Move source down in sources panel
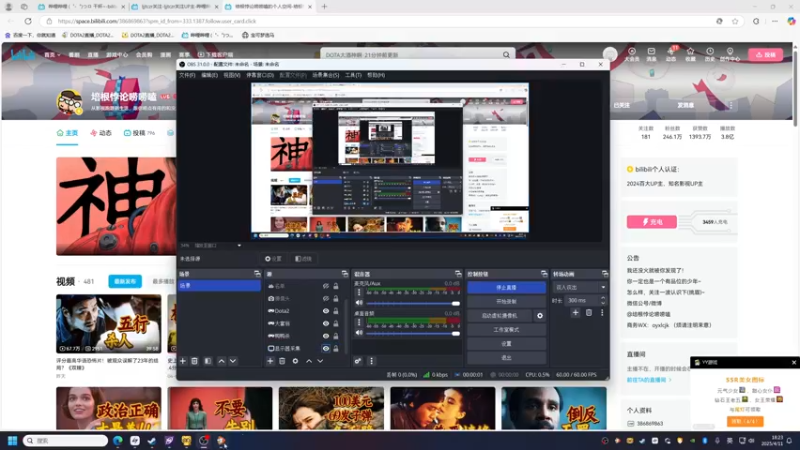This screenshot has width=800, height=450. click(320, 361)
